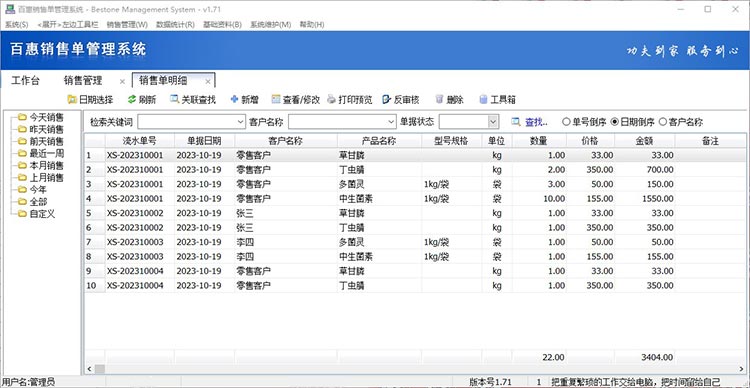750x388 pixels.
Task: Click the 刷新 refresh icon
Action: point(132,100)
